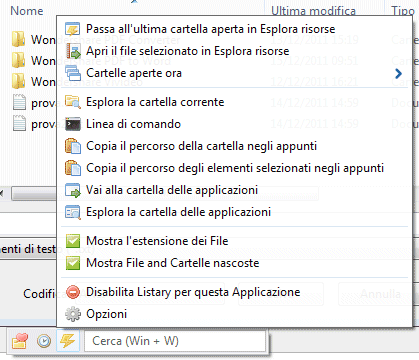Screen dimensions: 419x360
Task: Click the Mostra l'estensione dei File label
Action: pyautogui.click(x=157, y=241)
